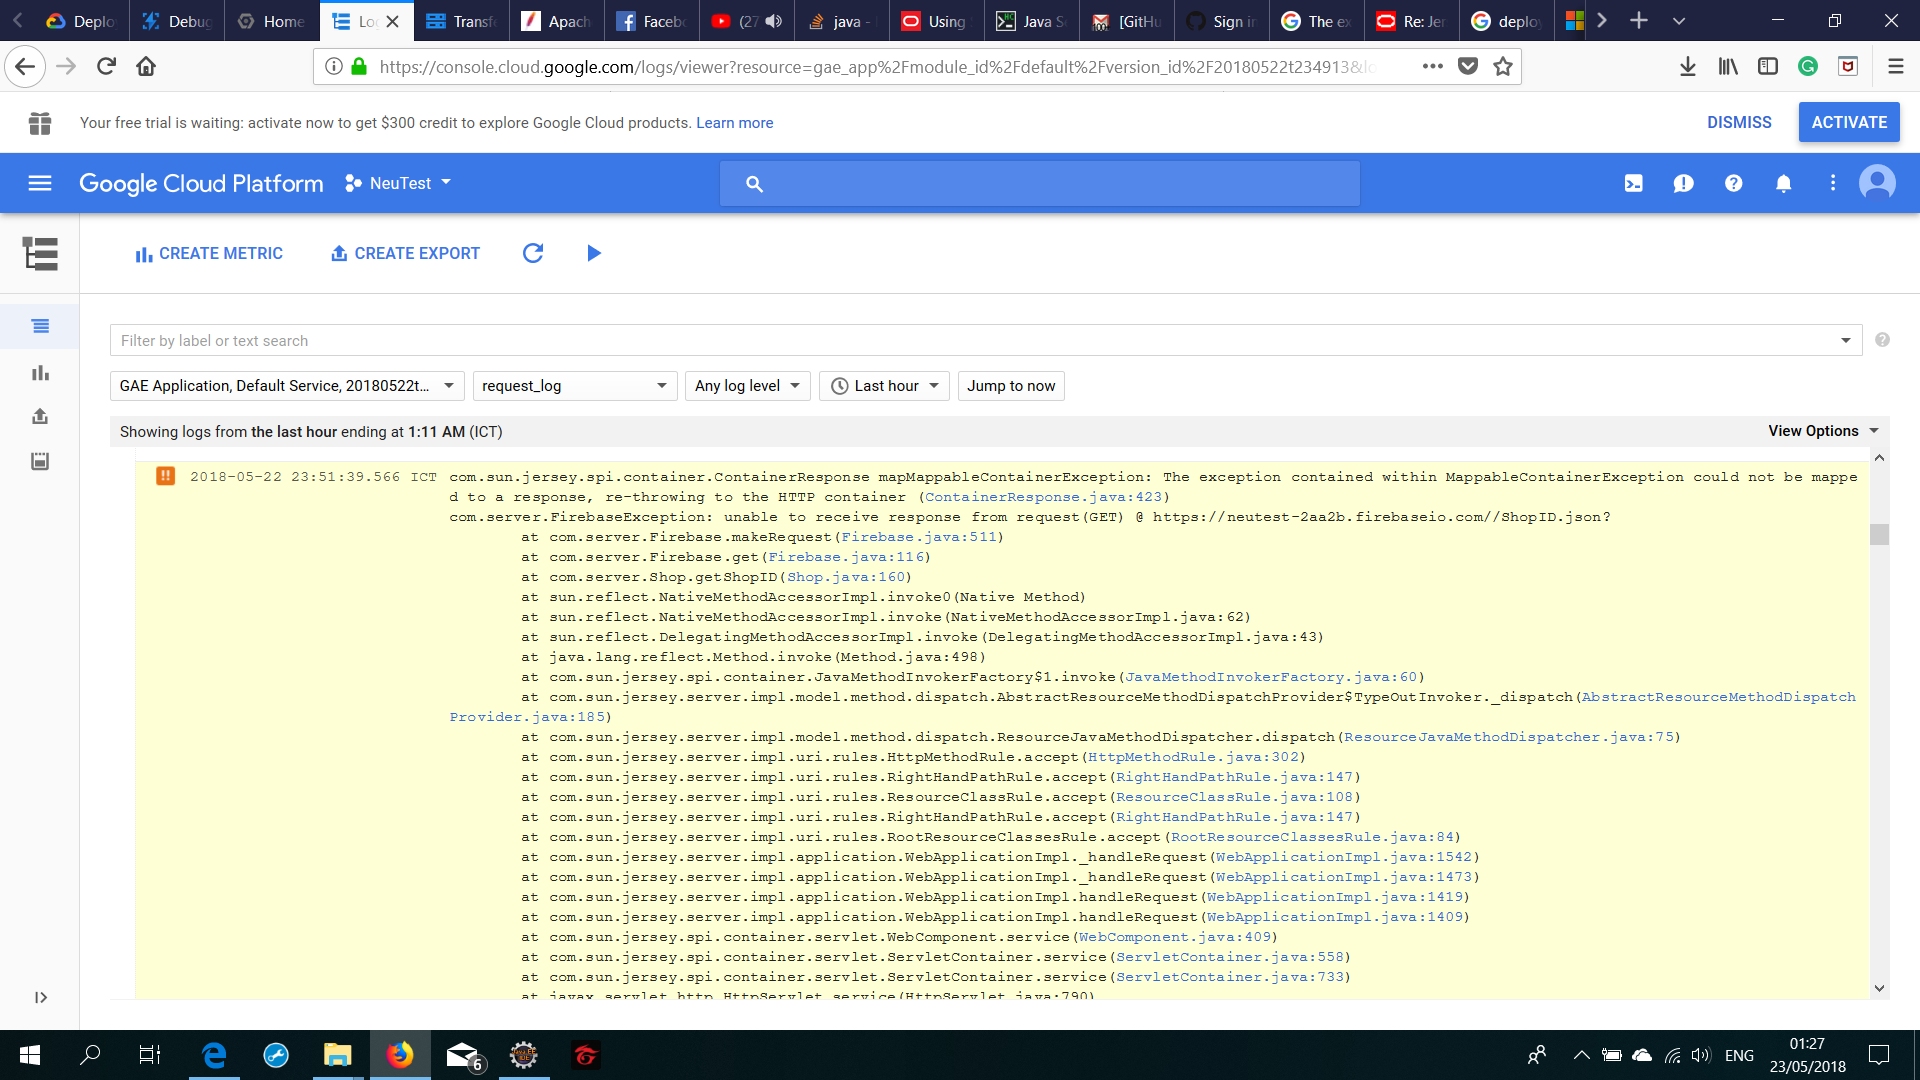
Task: Send feedback via the speech bubble icon
Action: [x=1684, y=183]
